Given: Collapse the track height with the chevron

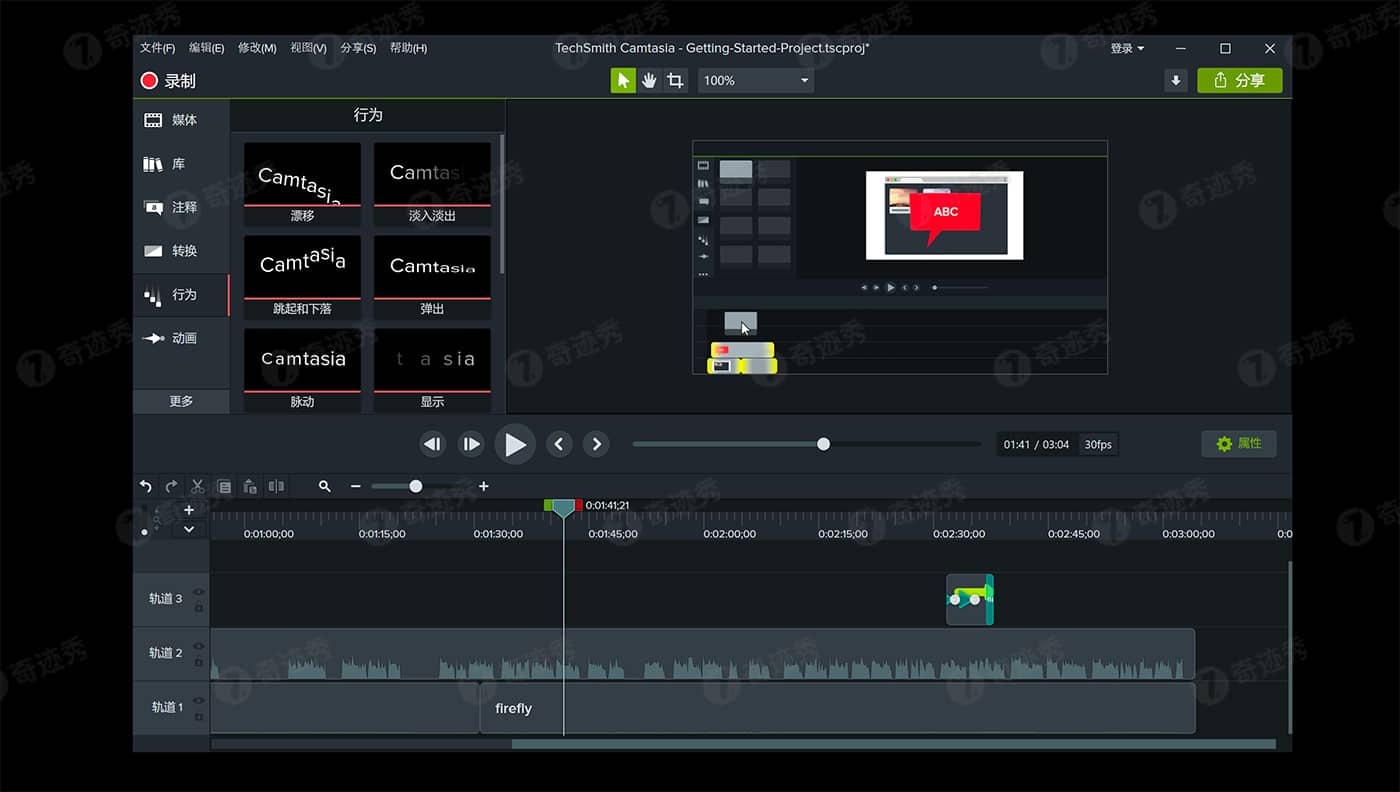Looking at the screenshot, I should [189, 529].
